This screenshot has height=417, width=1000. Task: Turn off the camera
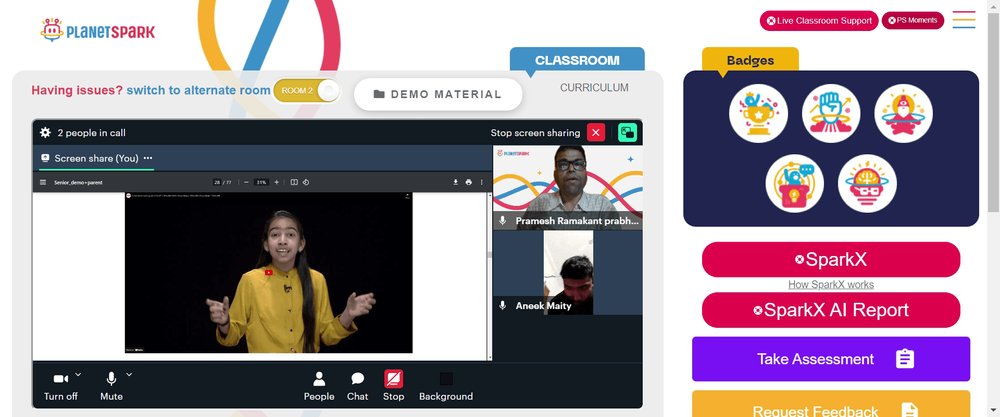(x=61, y=386)
